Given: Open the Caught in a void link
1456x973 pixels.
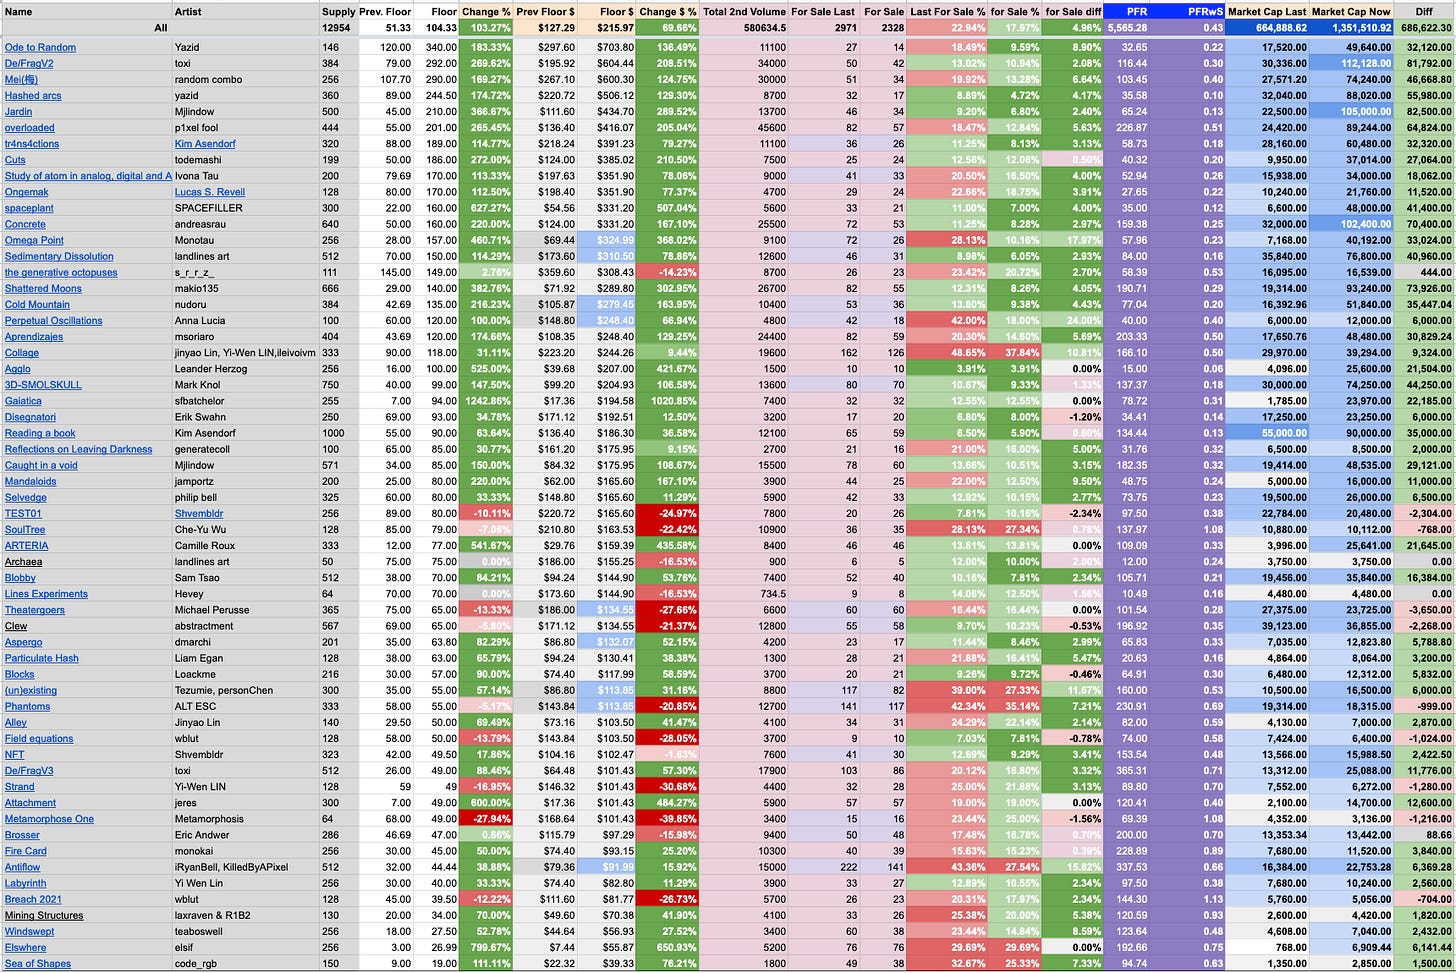Looking at the screenshot, I should tap(41, 465).
